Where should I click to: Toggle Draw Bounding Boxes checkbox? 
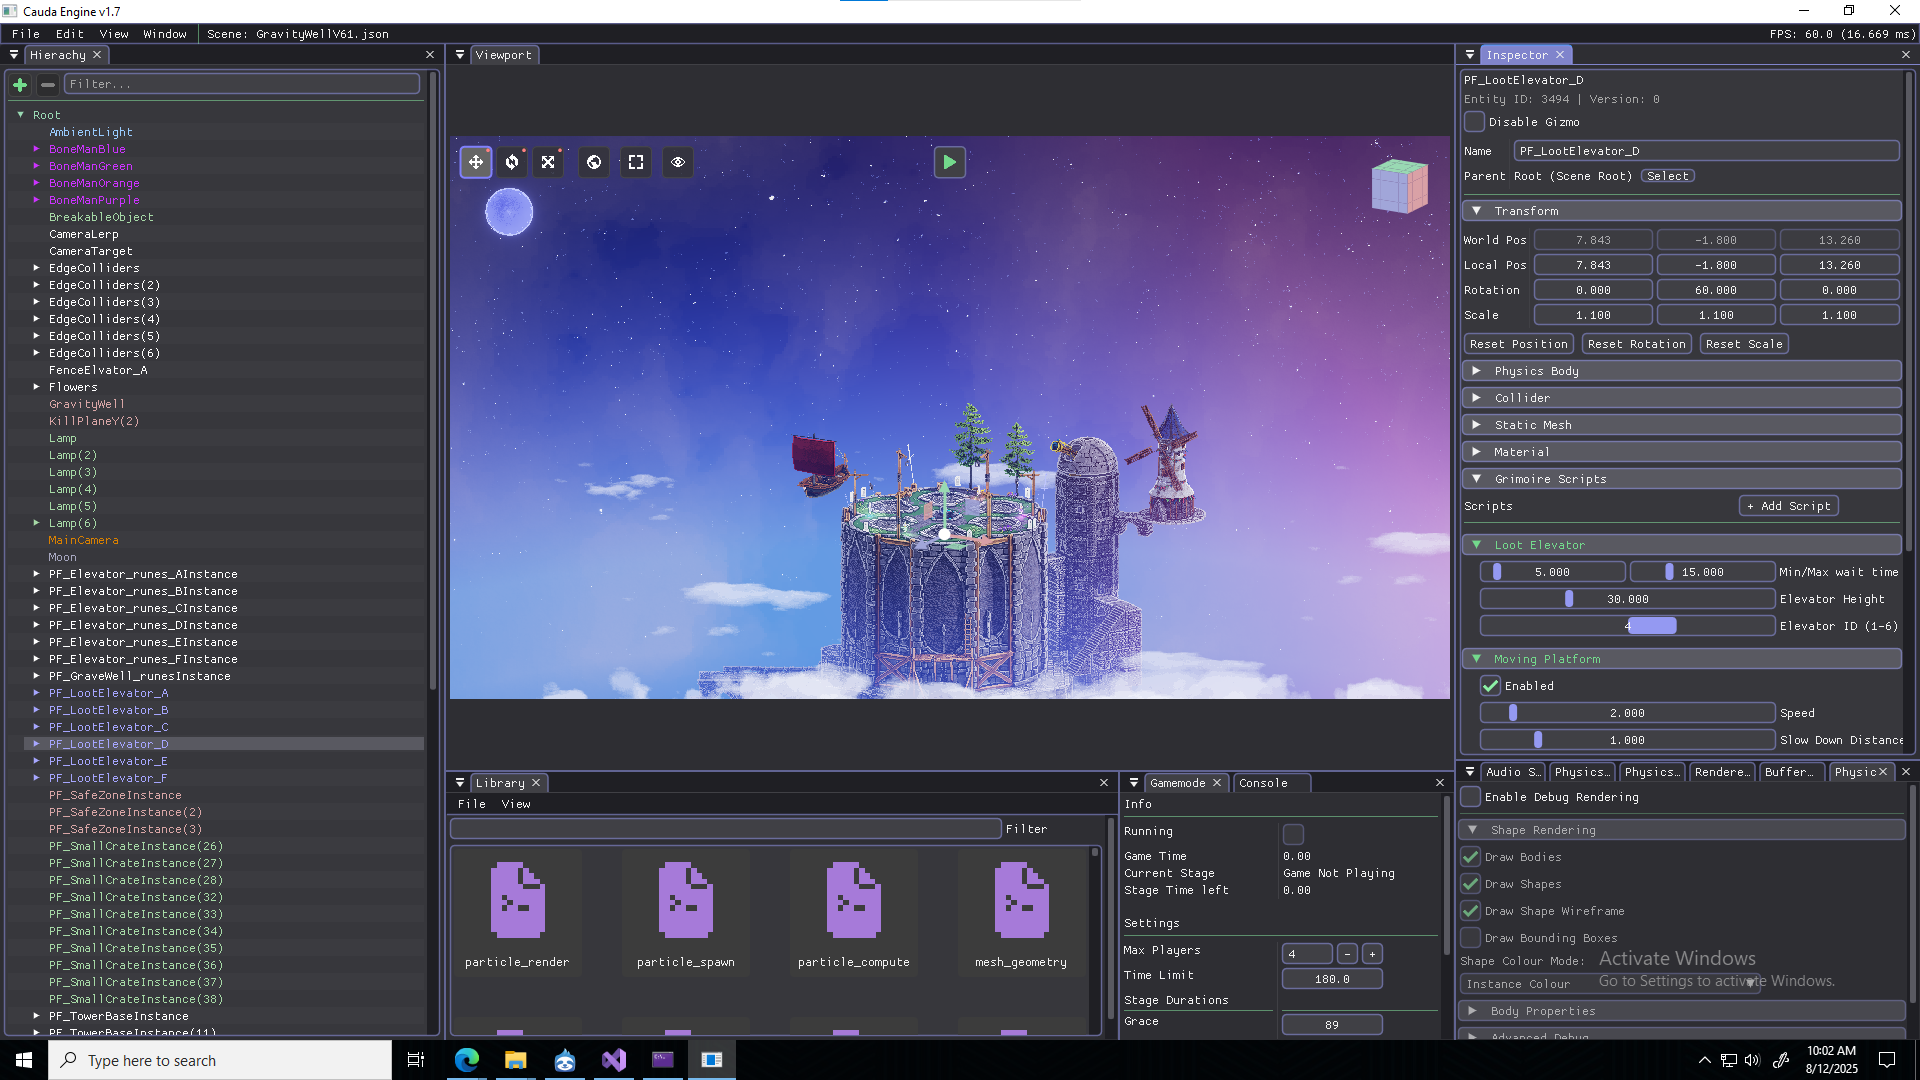(x=1470, y=938)
